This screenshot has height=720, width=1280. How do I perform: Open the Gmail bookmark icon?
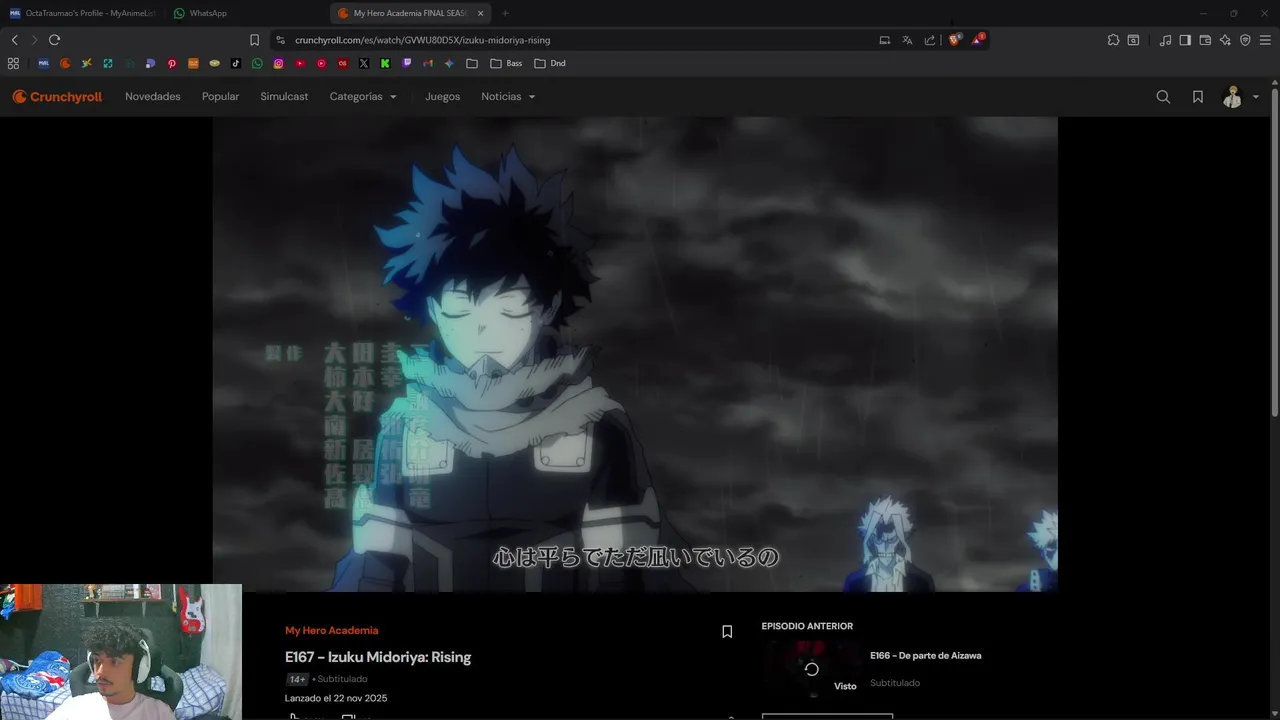[428, 63]
